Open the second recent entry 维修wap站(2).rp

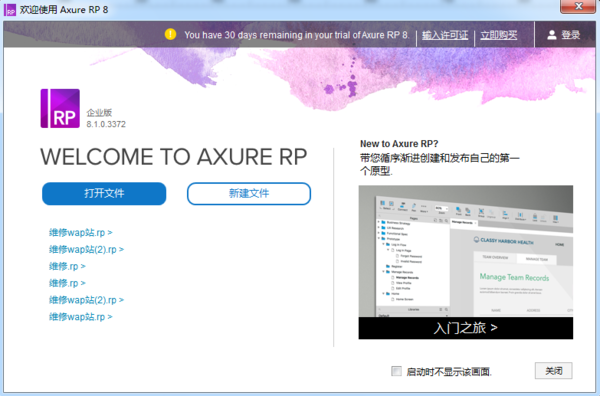[86, 249]
